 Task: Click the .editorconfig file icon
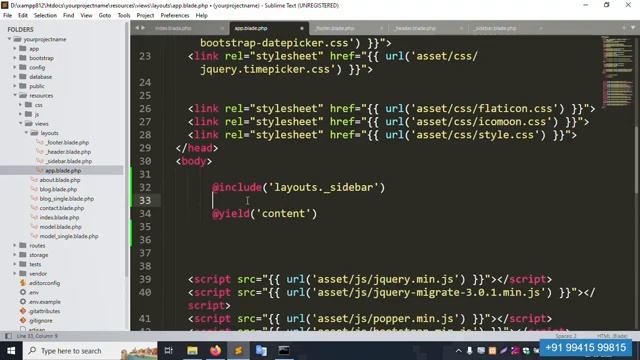click(23, 283)
